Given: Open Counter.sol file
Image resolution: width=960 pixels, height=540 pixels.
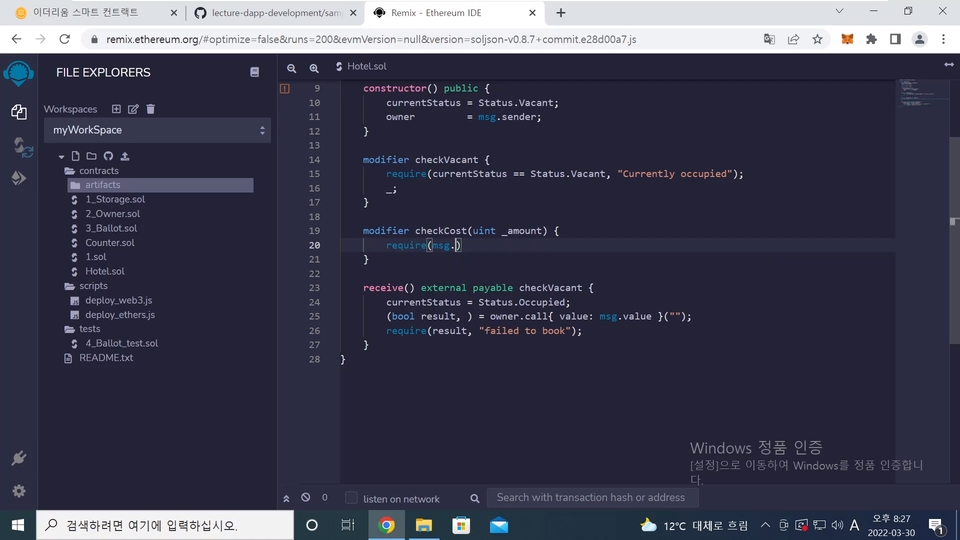Looking at the screenshot, I should (x=110, y=242).
